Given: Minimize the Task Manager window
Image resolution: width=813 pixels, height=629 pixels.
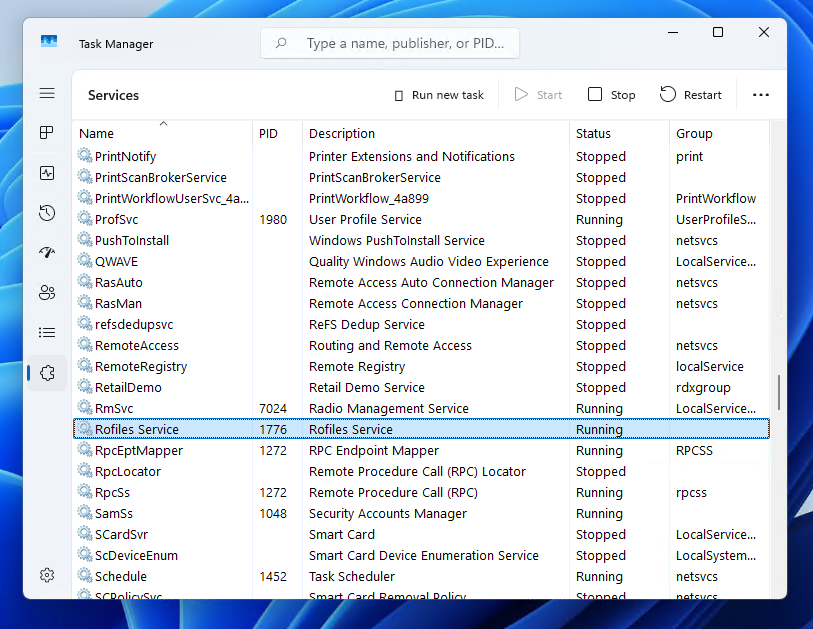Looking at the screenshot, I should click(673, 32).
